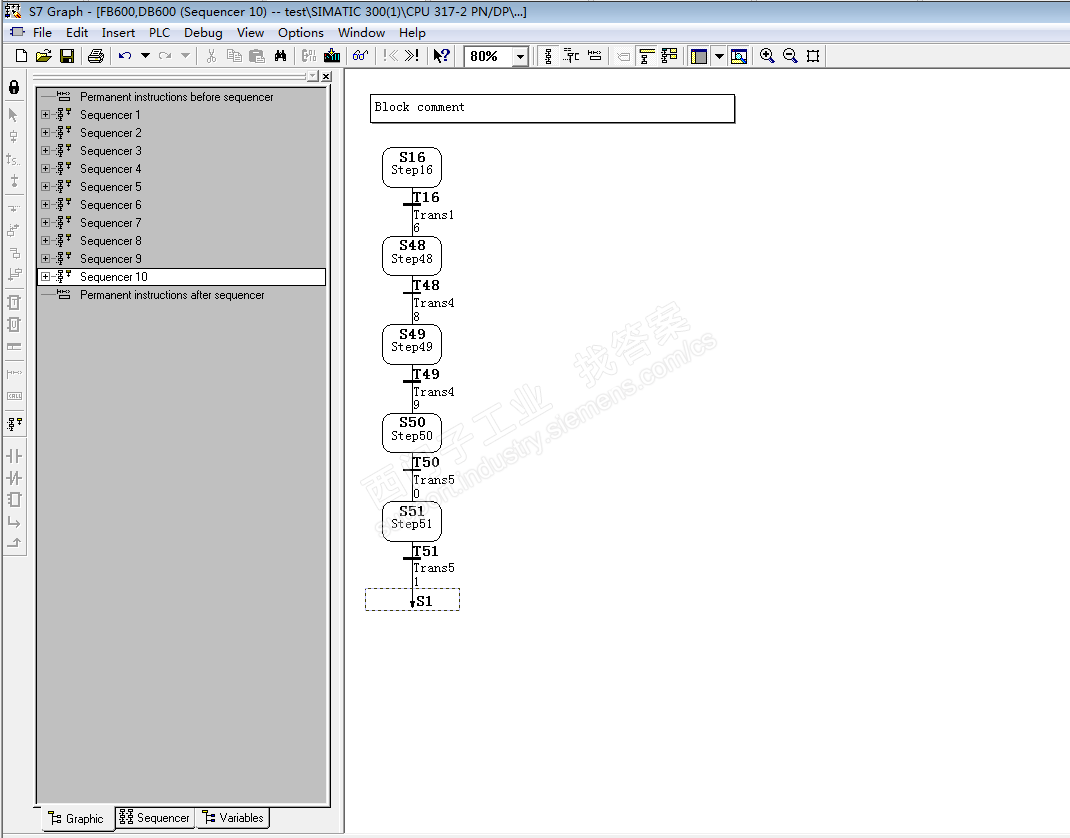Select transition T16 label

(426, 197)
